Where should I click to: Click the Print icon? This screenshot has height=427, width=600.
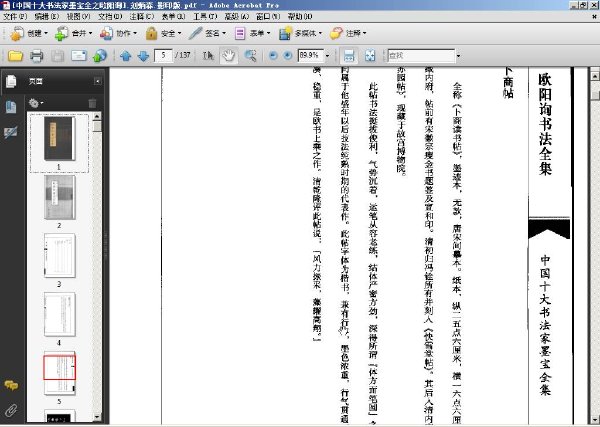37,56
